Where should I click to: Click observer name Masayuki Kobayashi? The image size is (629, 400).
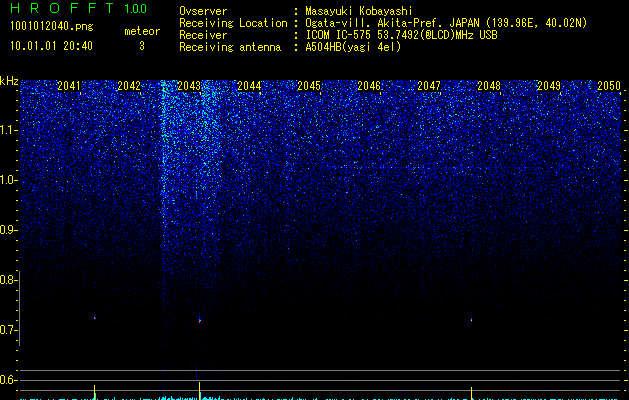coord(359,11)
